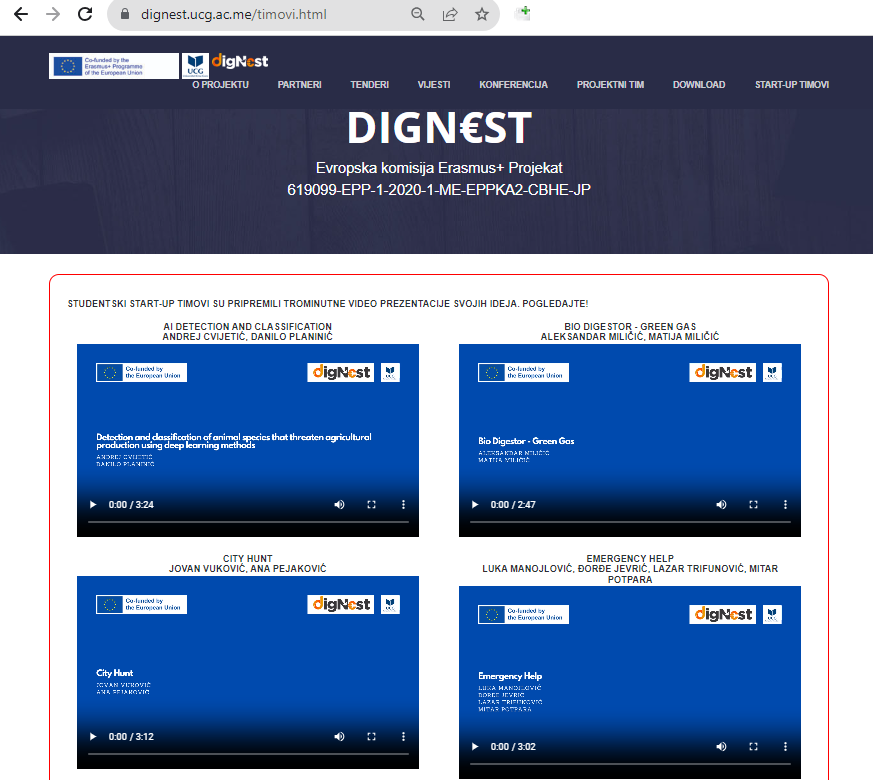Open more options on Emergency Help video
This screenshot has height=780, width=873.
point(786,747)
